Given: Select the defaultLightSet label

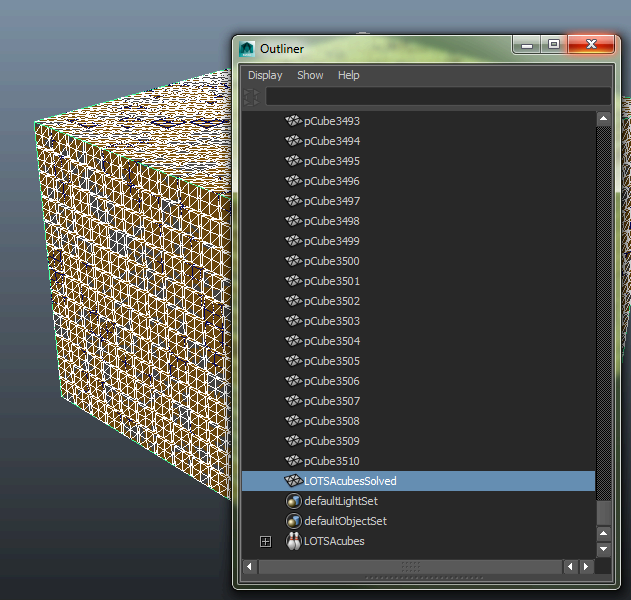Looking at the screenshot, I should [341, 501].
